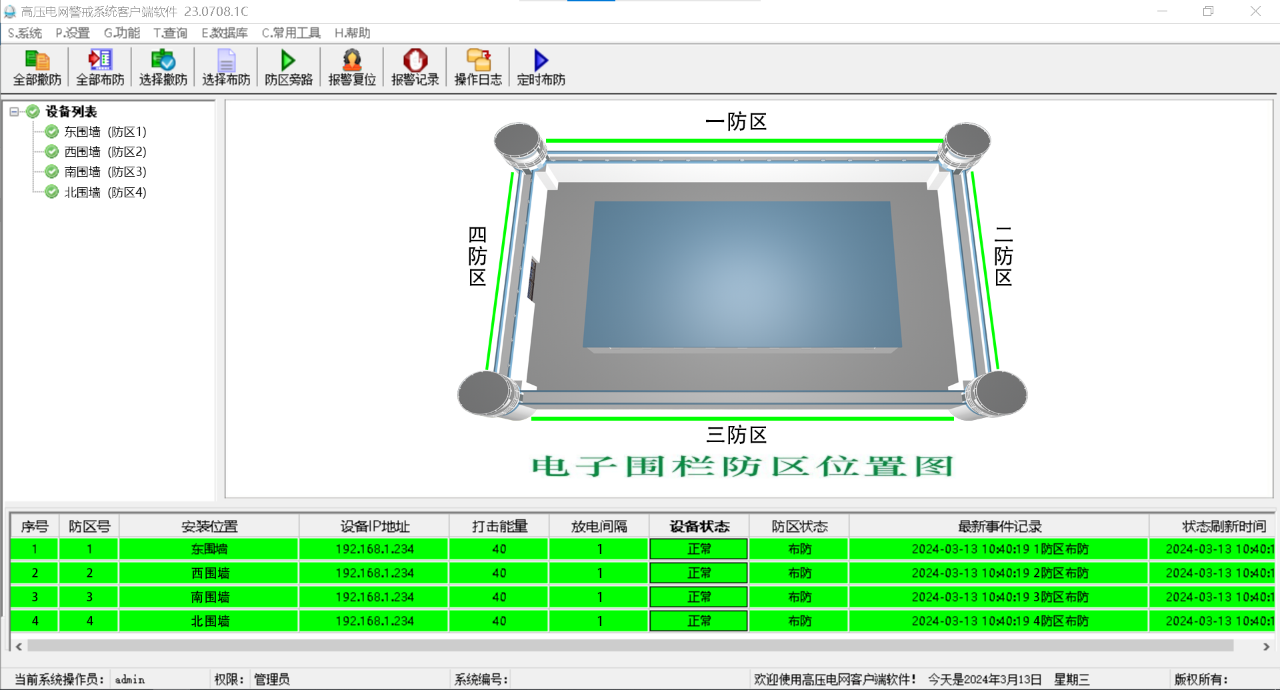Screen dimensions: 1280x690
Task: Open the S.系统 menu
Action: click(x=25, y=33)
